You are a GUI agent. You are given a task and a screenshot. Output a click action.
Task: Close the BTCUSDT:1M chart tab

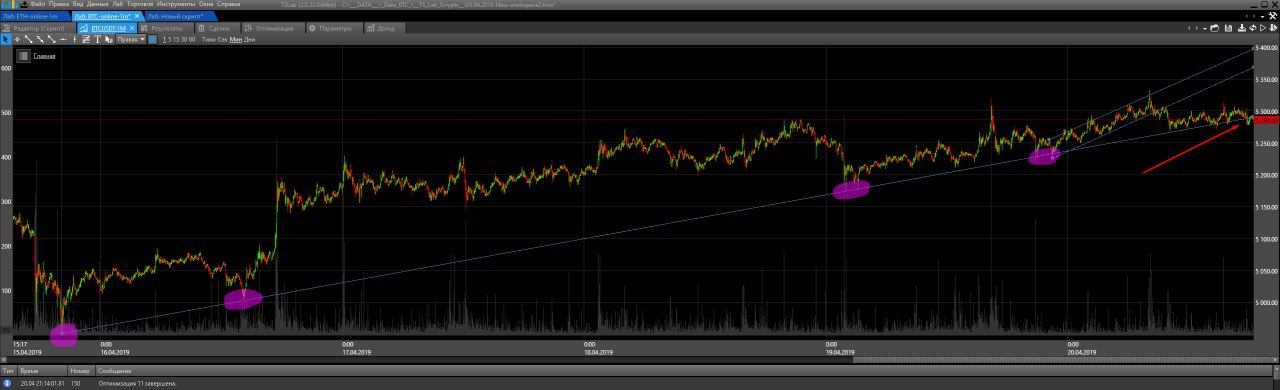tap(131, 28)
